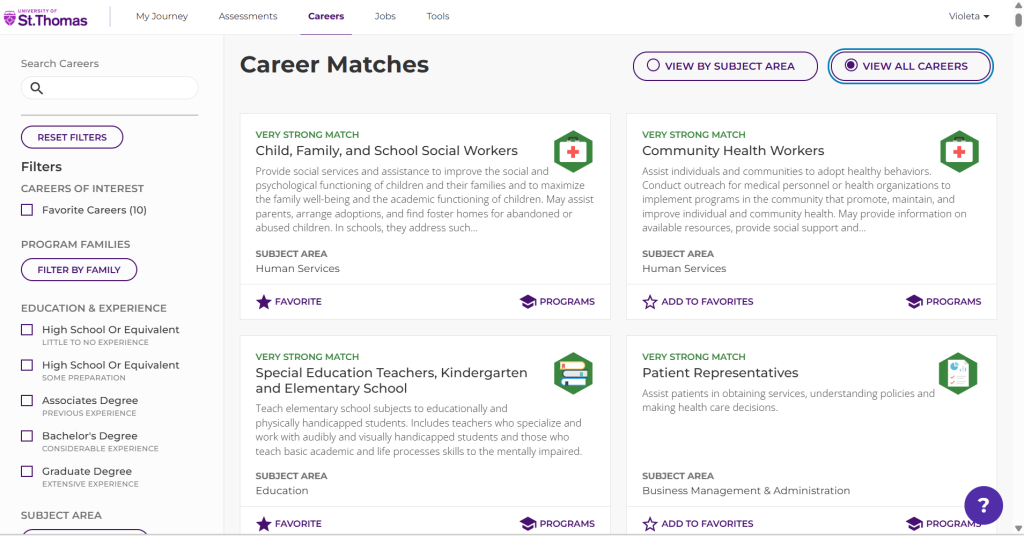The height and width of the screenshot is (536, 1024).
Task: Click star to add Community Health Workers to favorites
Action: [650, 302]
